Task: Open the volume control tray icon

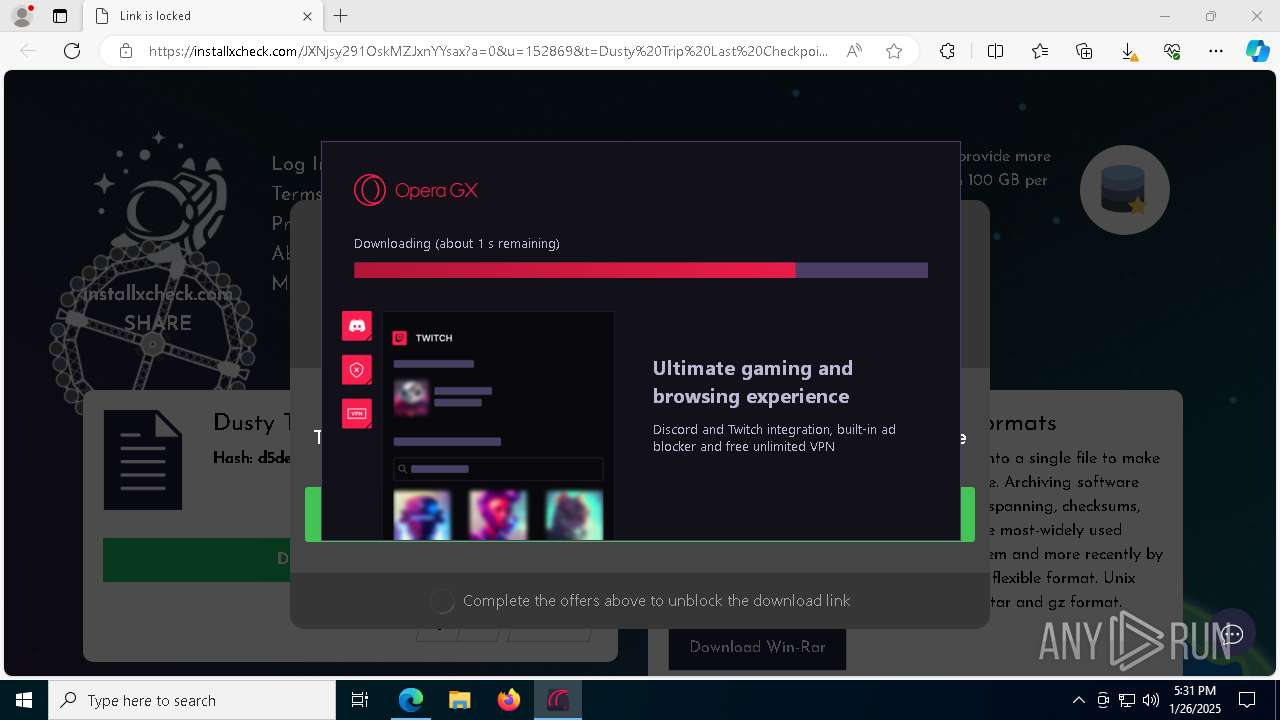Action: point(1151,700)
